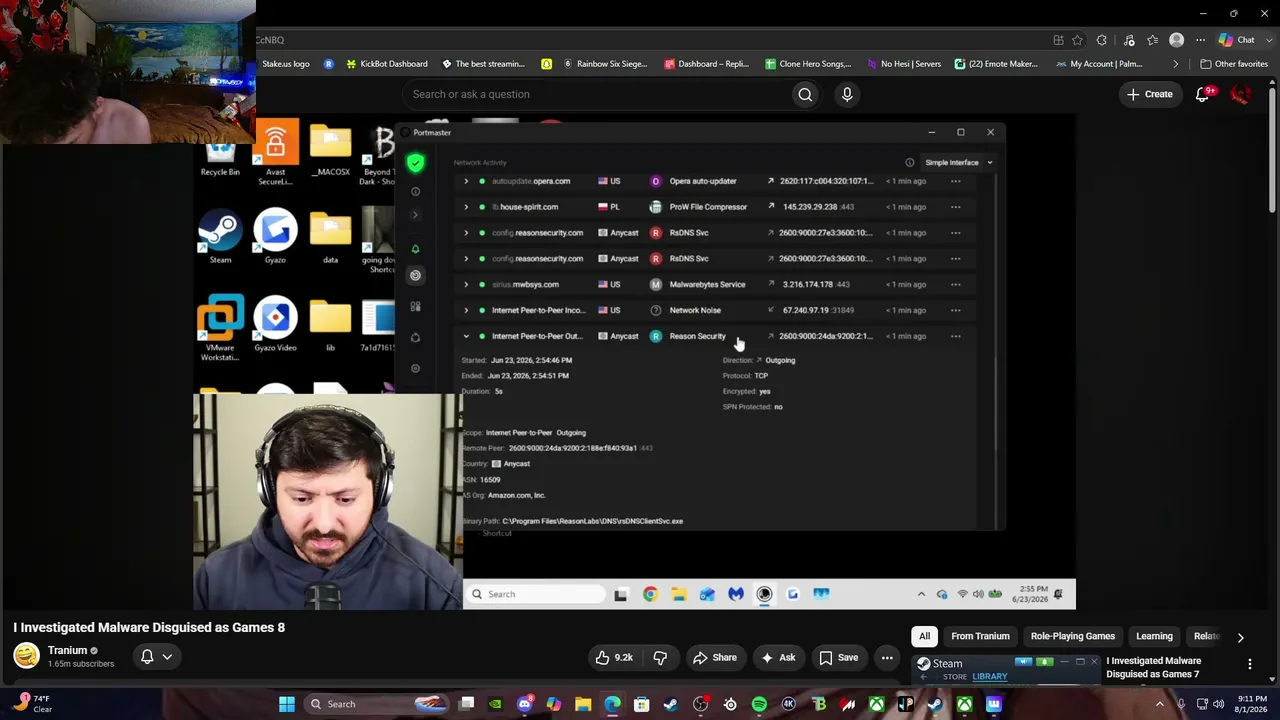The height and width of the screenshot is (720, 1280).
Task: Open the Rainbow Six Siege bookmark
Action: [x=605, y=64]
